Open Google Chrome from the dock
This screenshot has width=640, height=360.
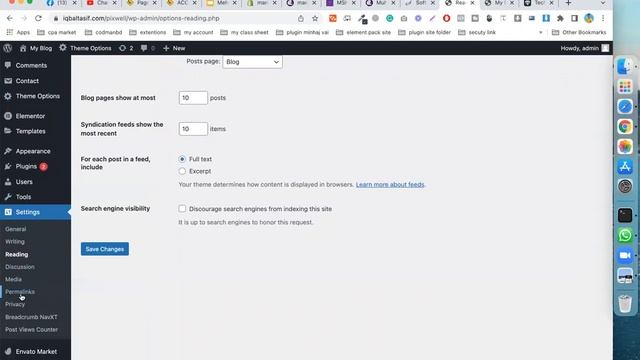(x=624, y=127)
